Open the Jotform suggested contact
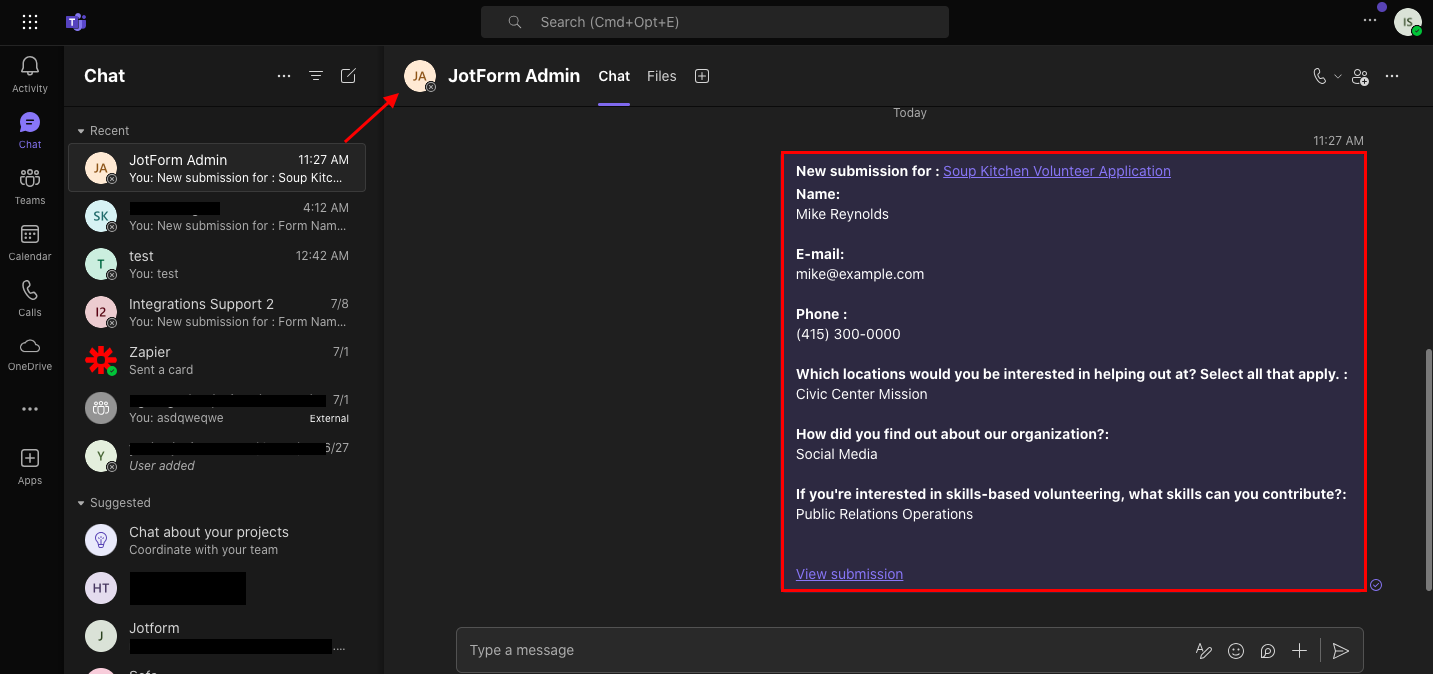The width and height of the screenshot is (1433, 674). point(217,636)
